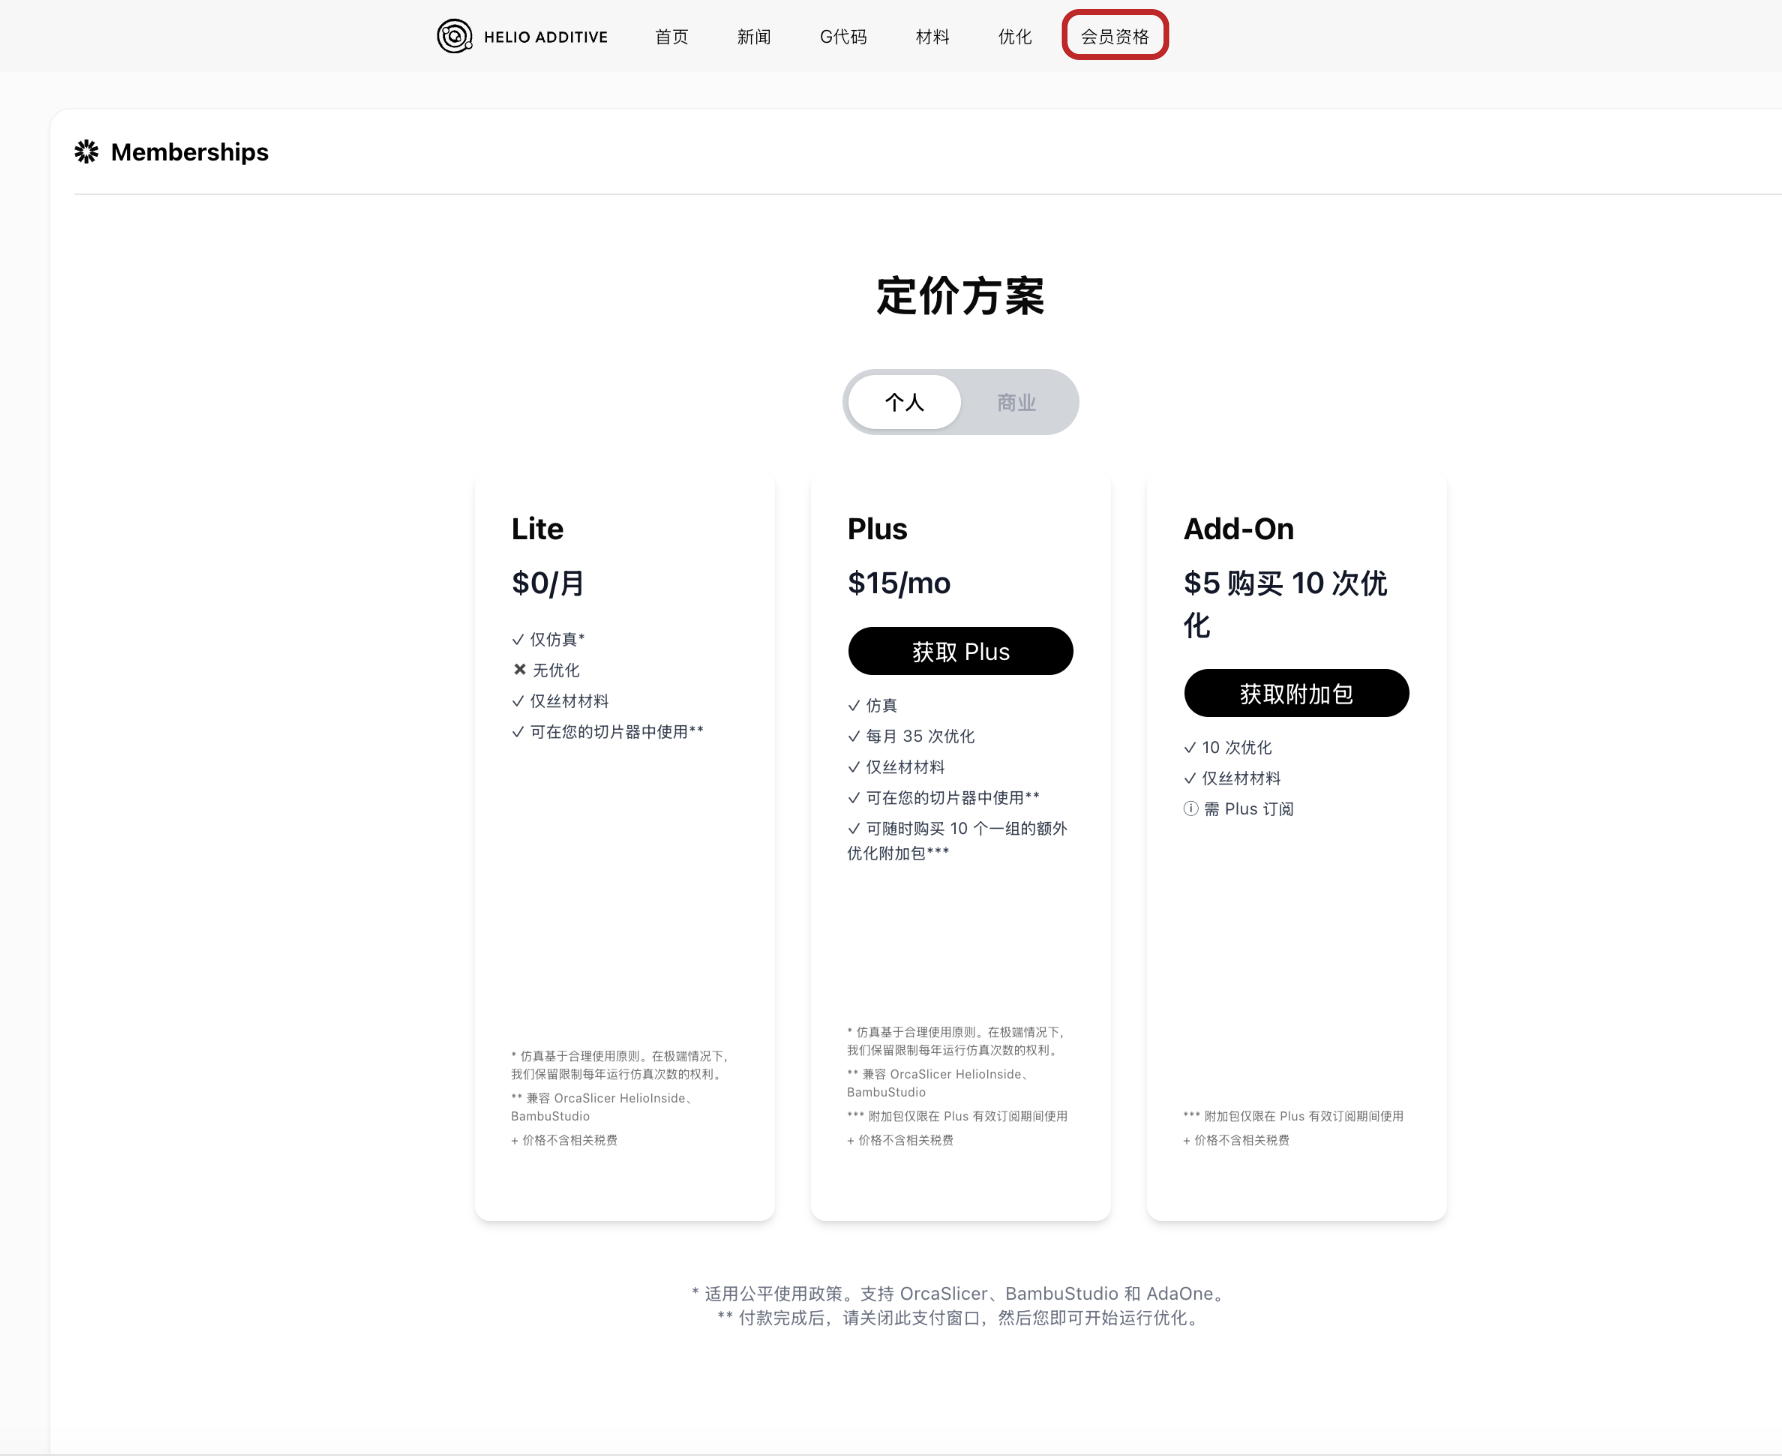Click the 仅仿真* feature in Lite
This screenshot has height=1456, width=1782.
point(548,639)
